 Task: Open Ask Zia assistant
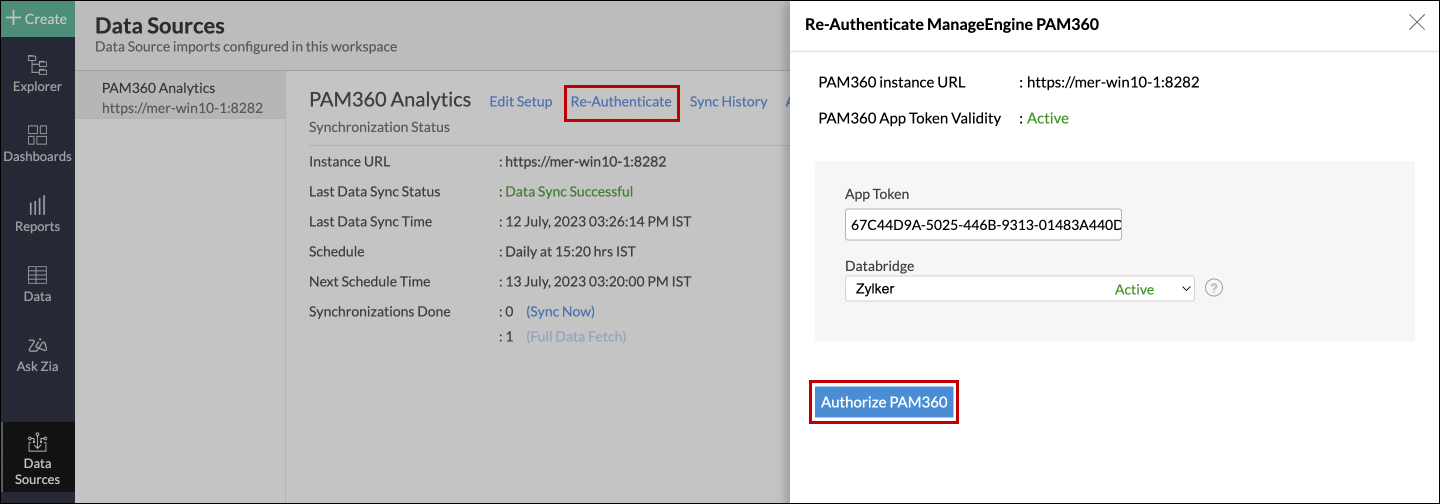[x=37, y=354]
